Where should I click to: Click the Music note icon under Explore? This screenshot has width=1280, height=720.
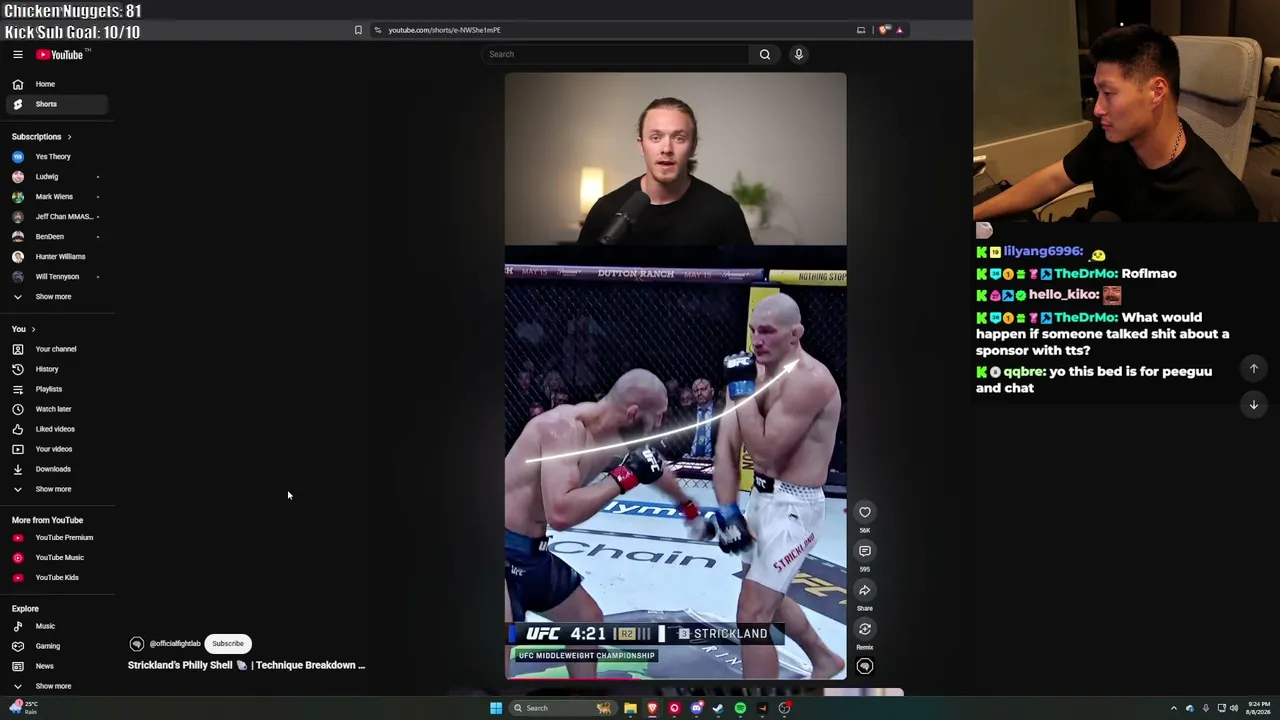(18, 626)
